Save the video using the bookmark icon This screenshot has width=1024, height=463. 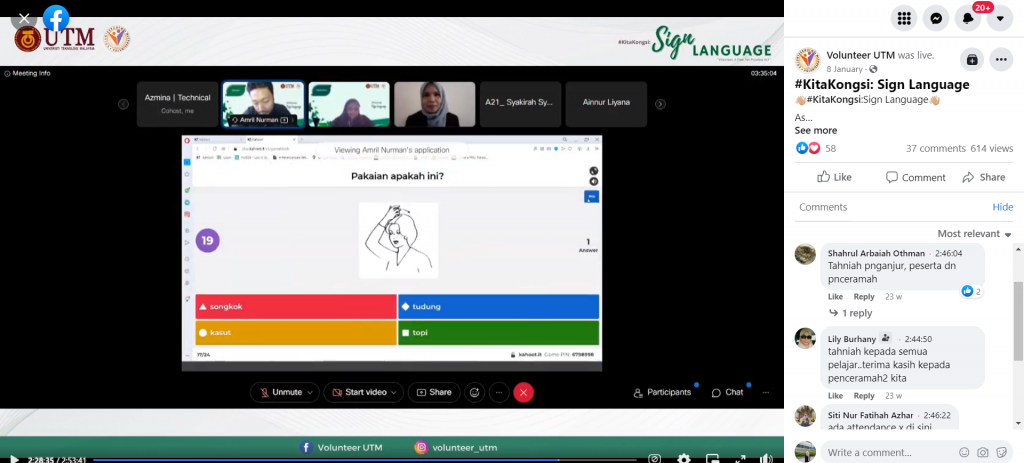970,59
